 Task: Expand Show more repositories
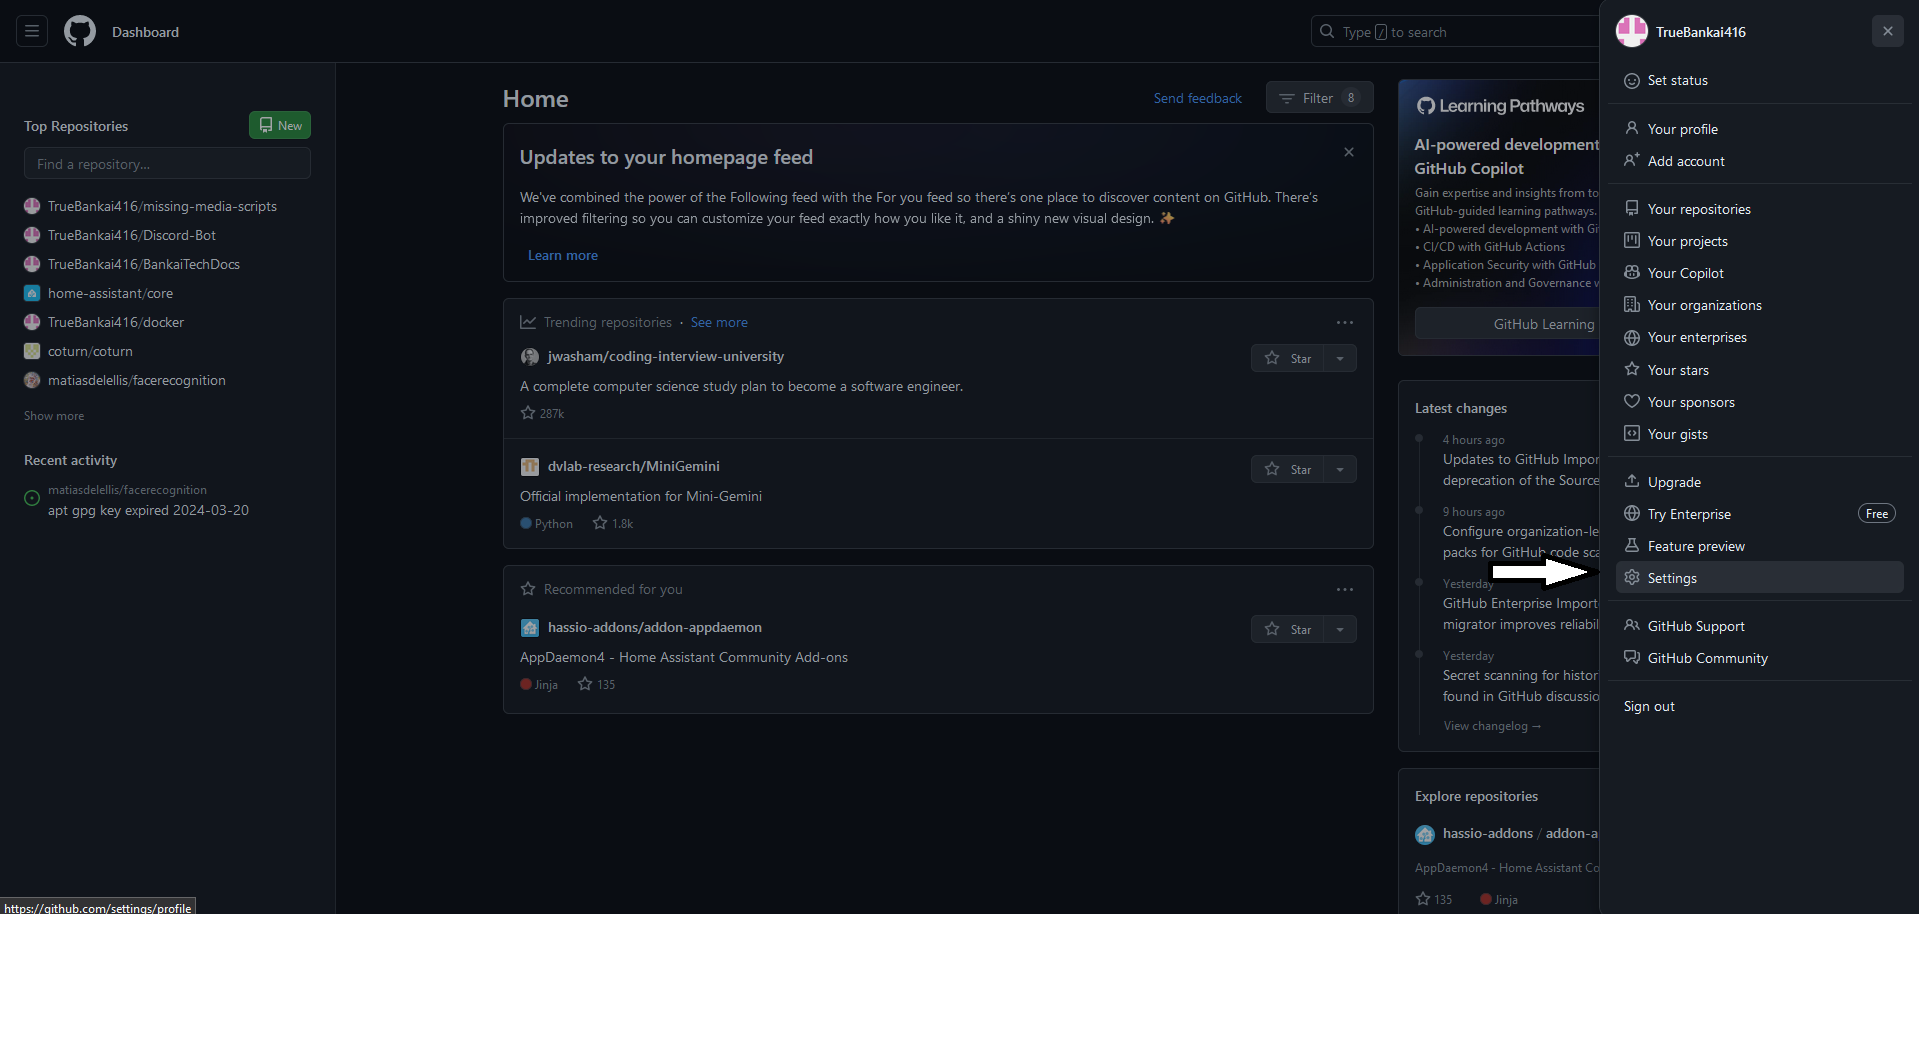(x=54, y=416)
